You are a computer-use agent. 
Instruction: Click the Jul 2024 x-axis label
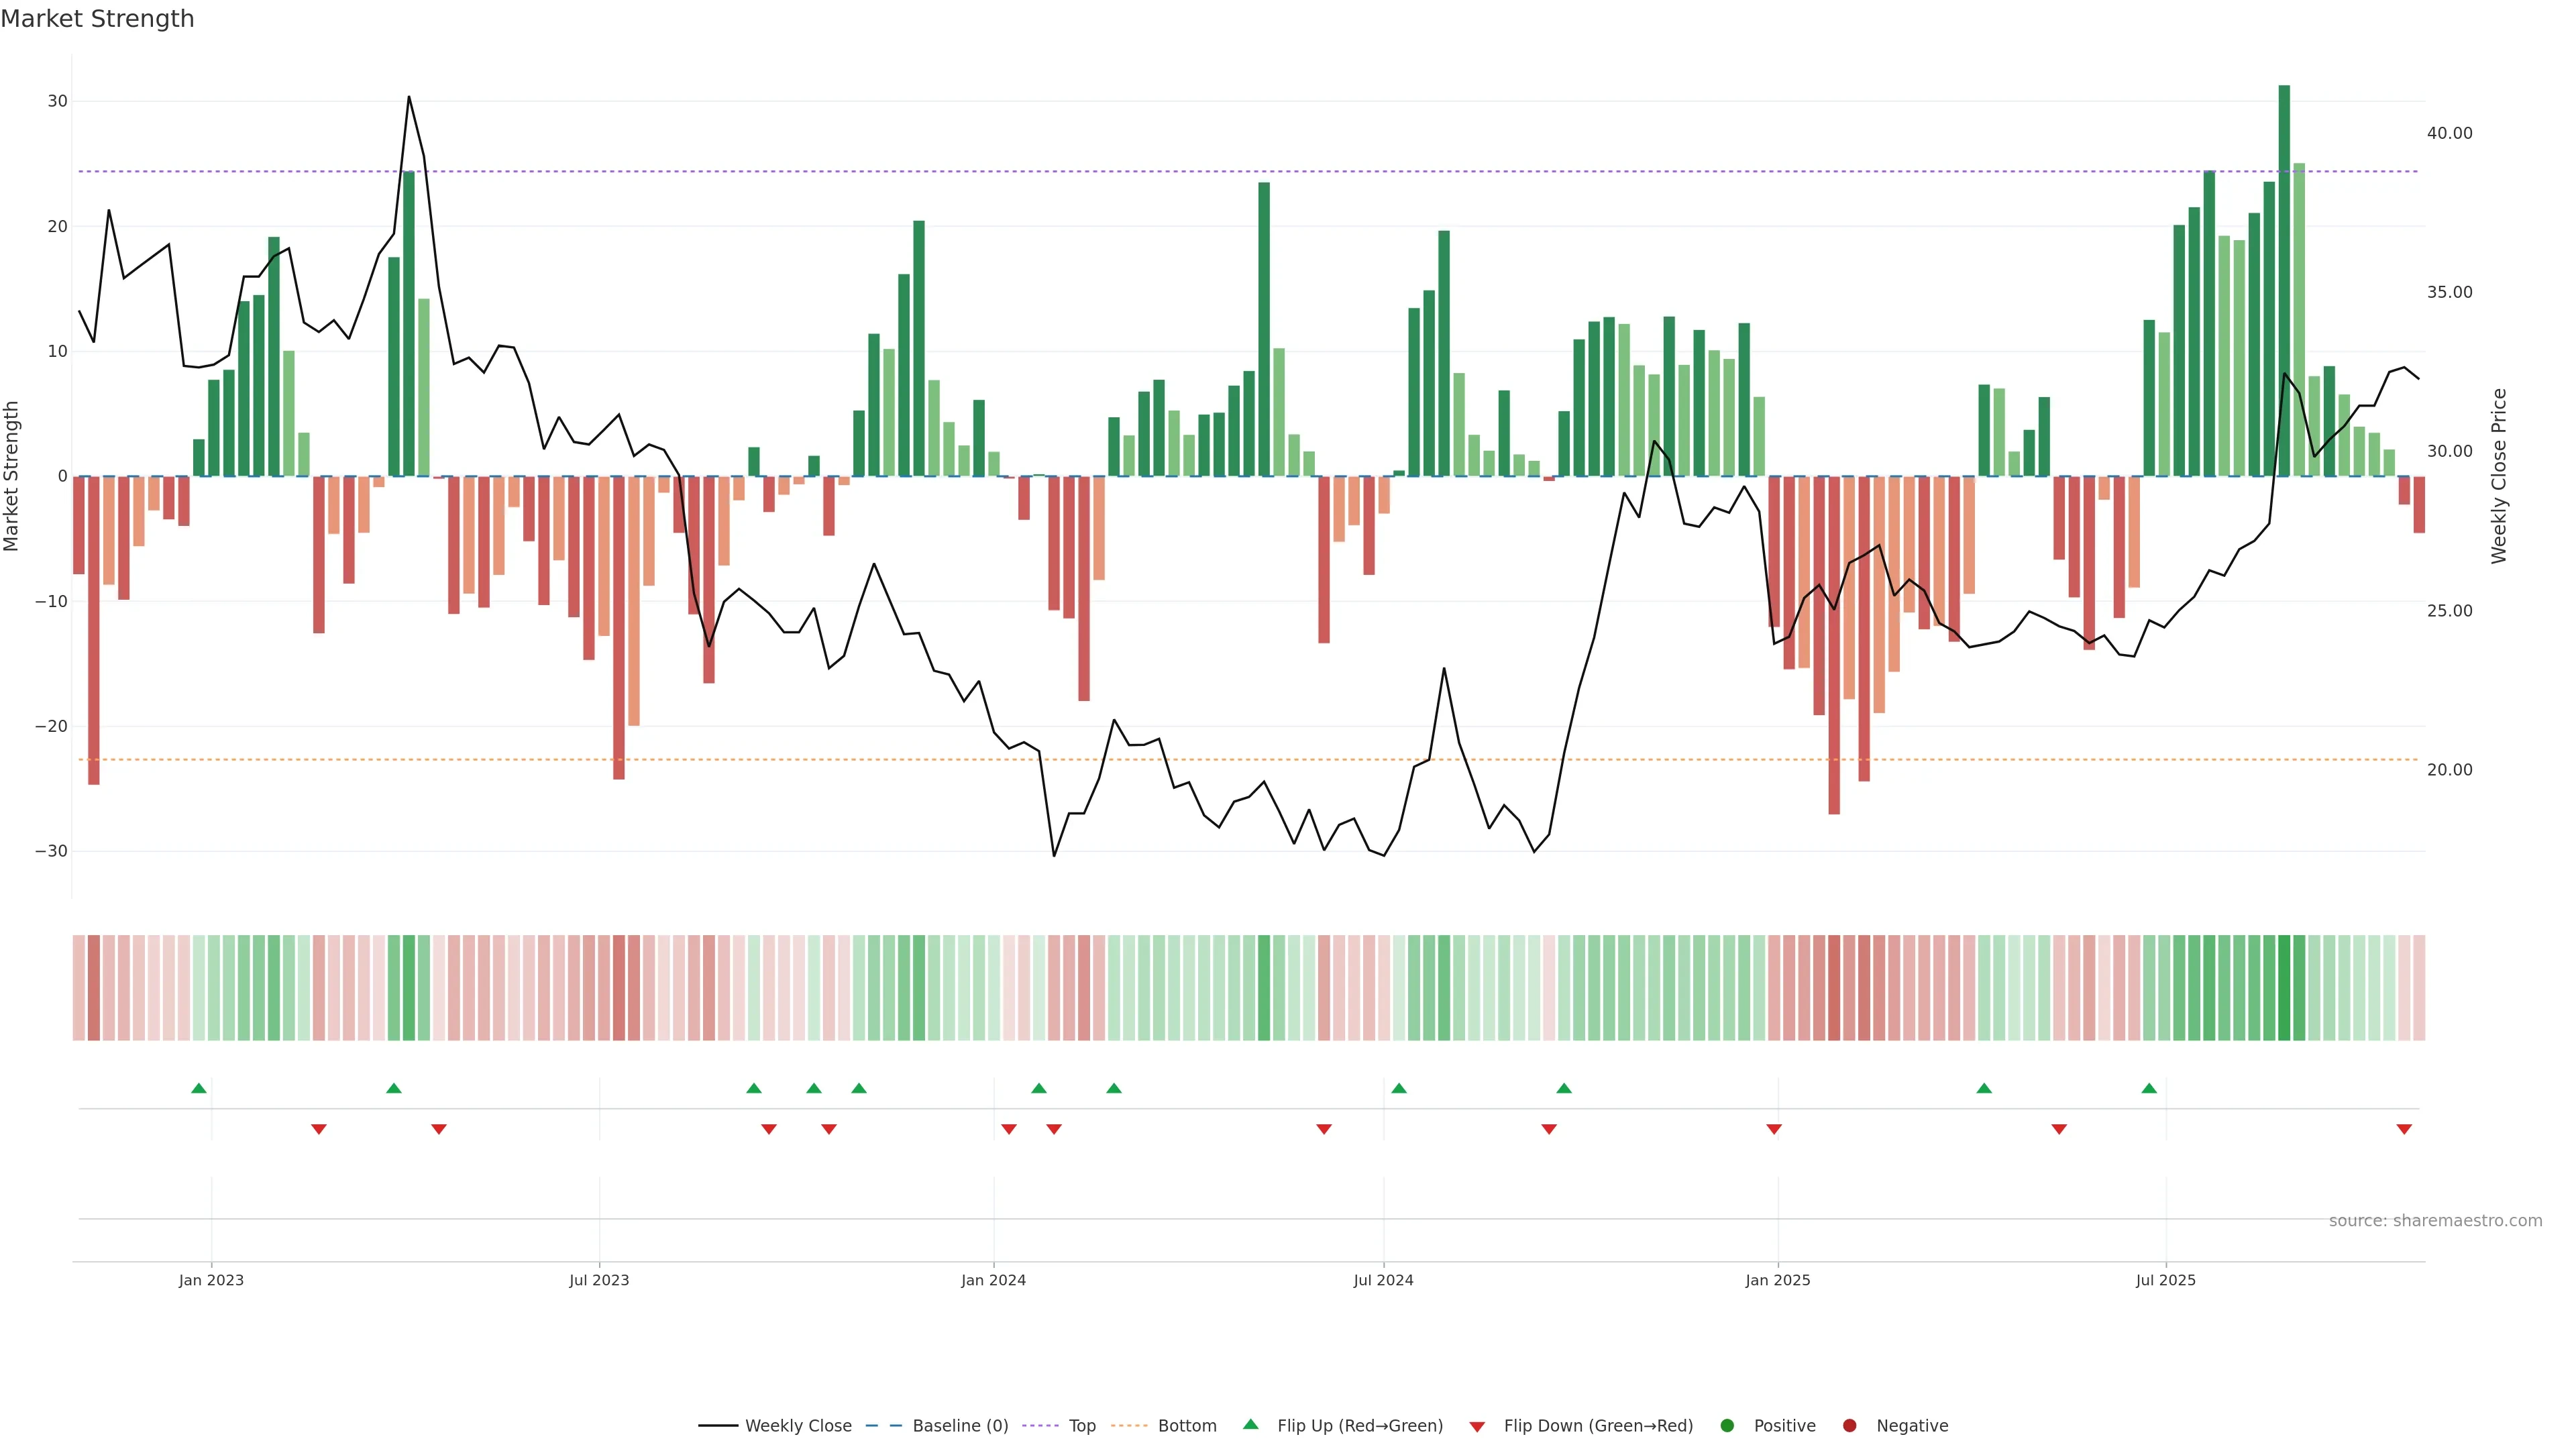tap(1383, 1280)
